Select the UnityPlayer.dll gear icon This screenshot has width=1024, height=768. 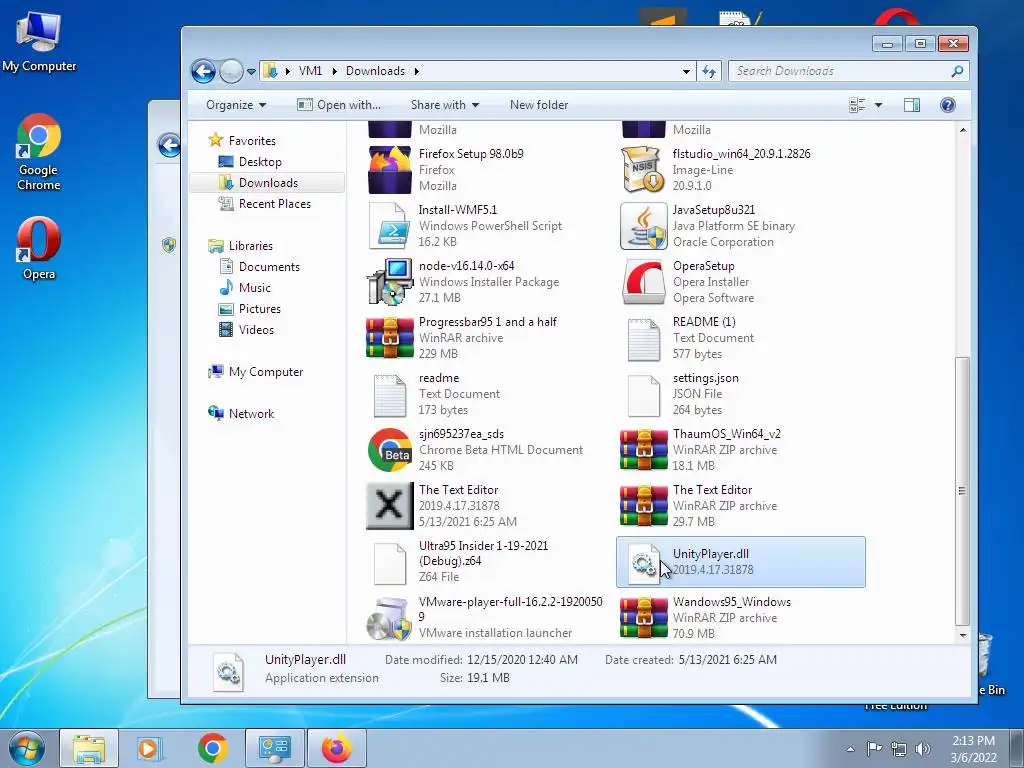click(x=643, y=563)
